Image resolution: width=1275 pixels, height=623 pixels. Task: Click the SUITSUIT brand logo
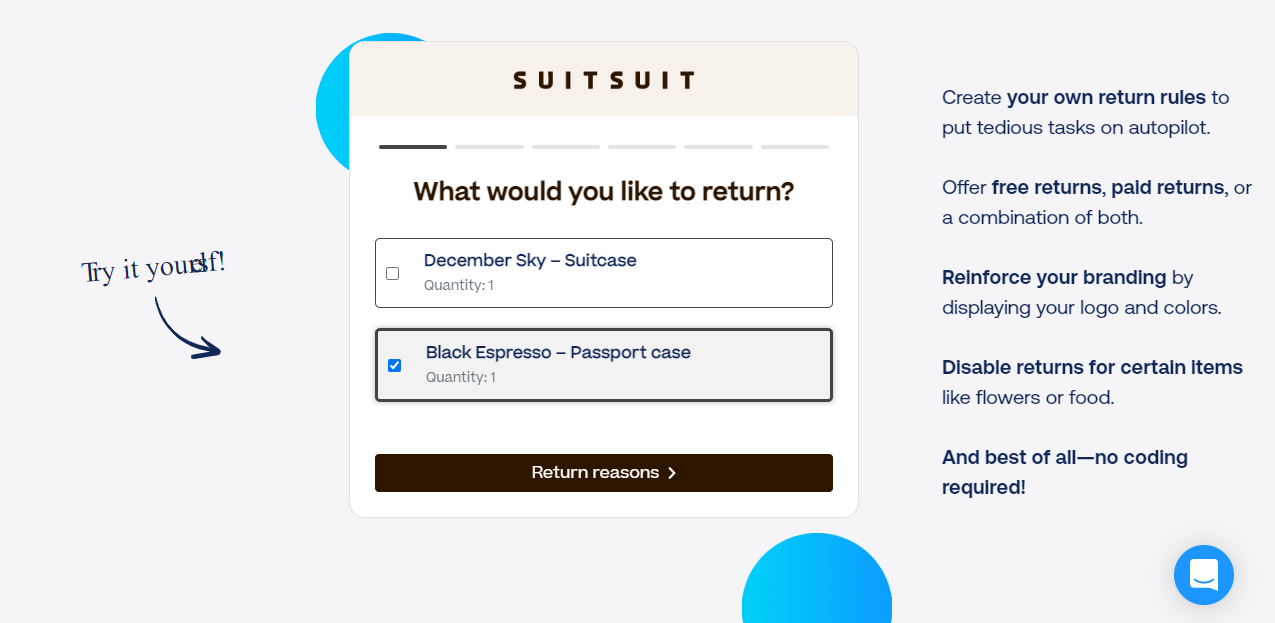coord(604,80)
